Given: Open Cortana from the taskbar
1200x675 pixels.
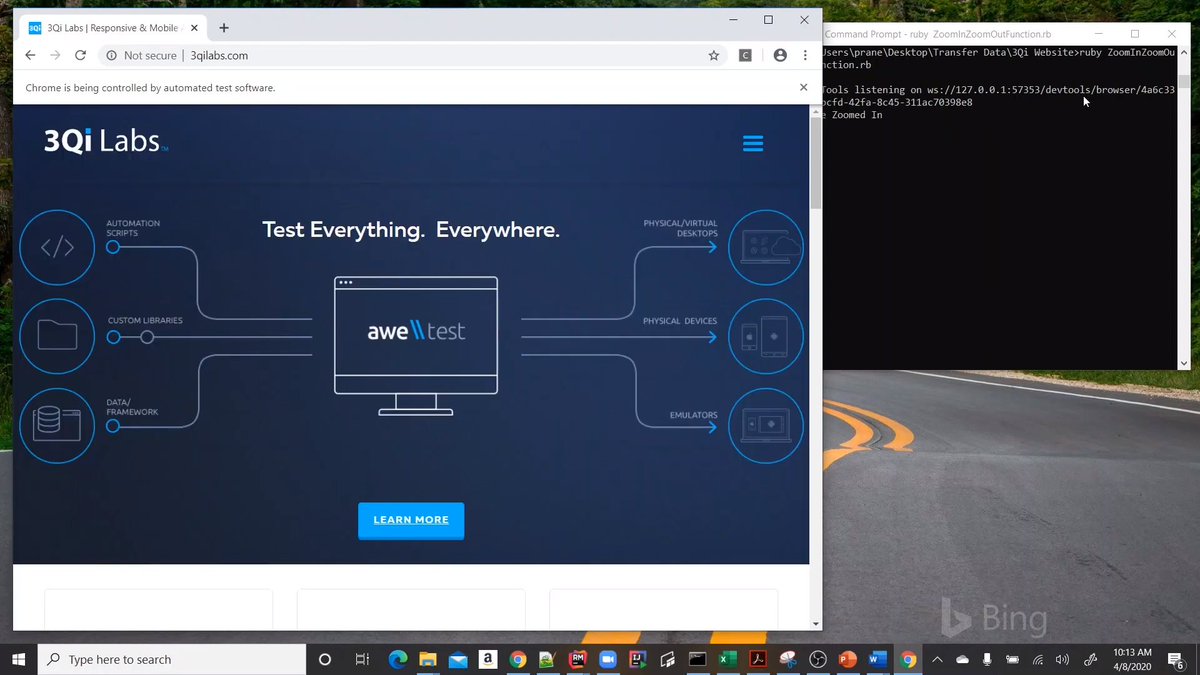Looking at the screenshot, I should 325,659.
